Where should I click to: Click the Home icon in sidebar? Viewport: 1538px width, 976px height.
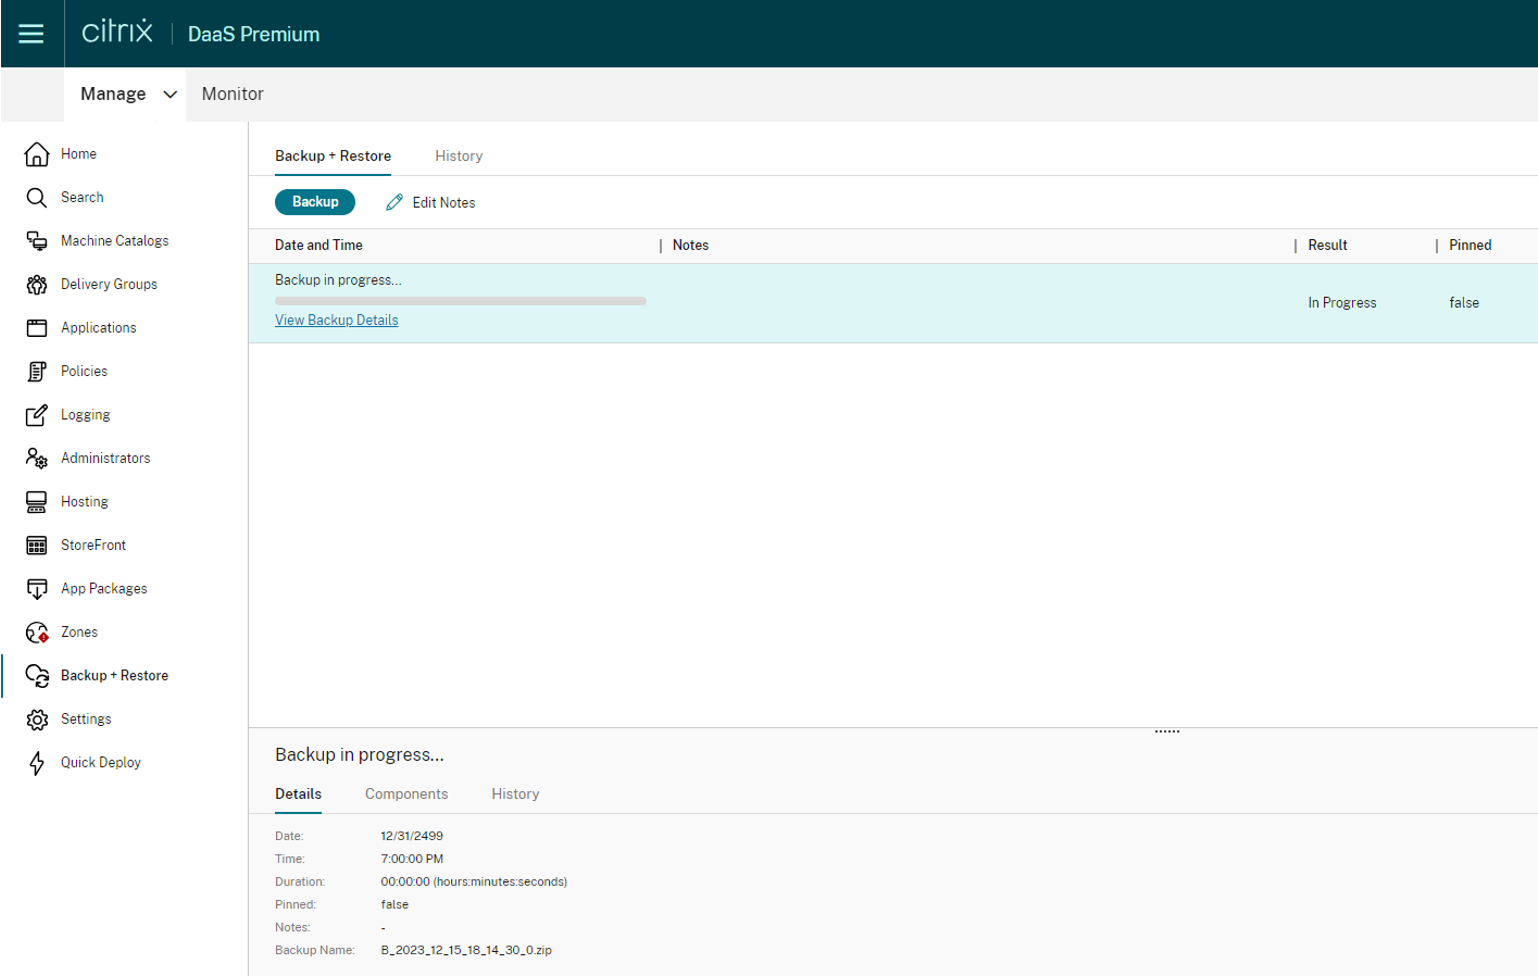click(37, 154)
